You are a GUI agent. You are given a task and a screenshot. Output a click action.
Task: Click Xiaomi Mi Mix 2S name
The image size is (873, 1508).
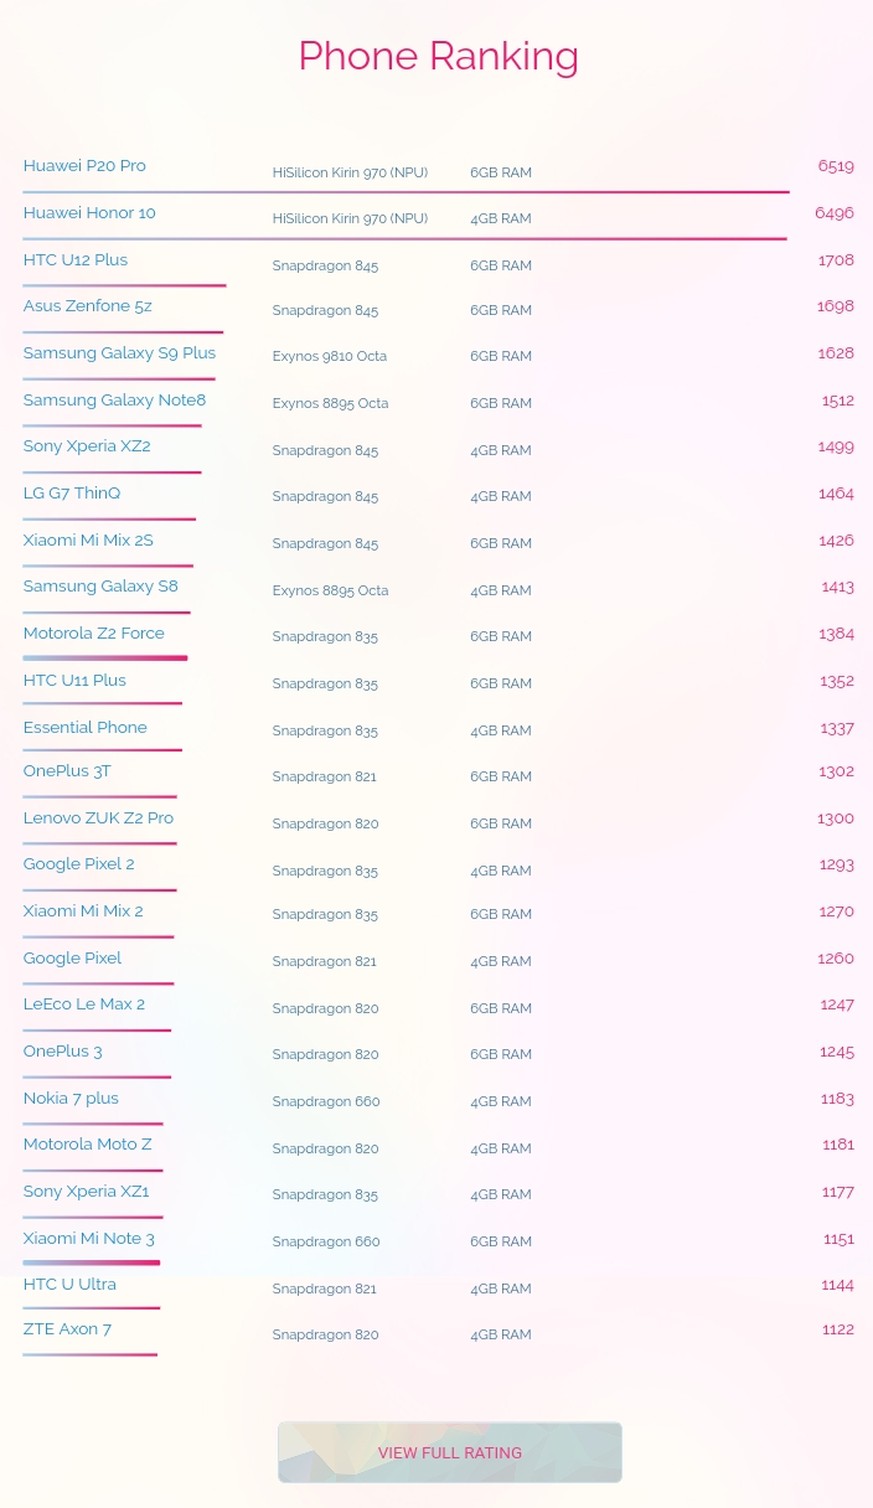click(x=89, y=540)
